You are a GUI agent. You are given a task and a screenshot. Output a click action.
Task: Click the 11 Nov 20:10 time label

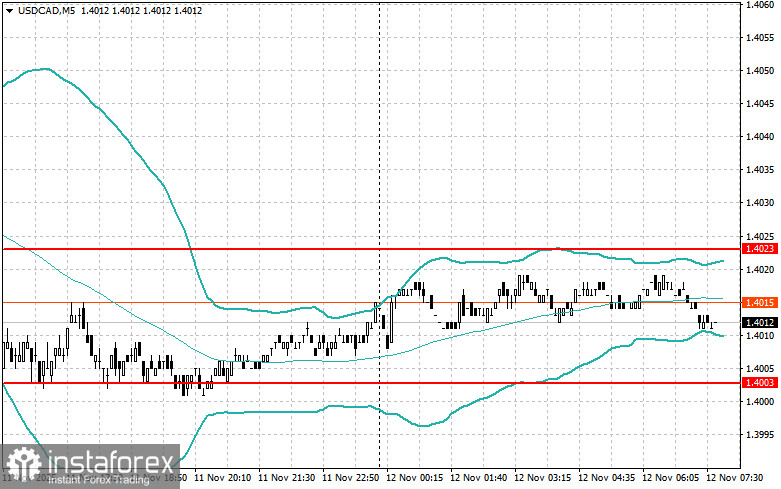tap(223, 478)
